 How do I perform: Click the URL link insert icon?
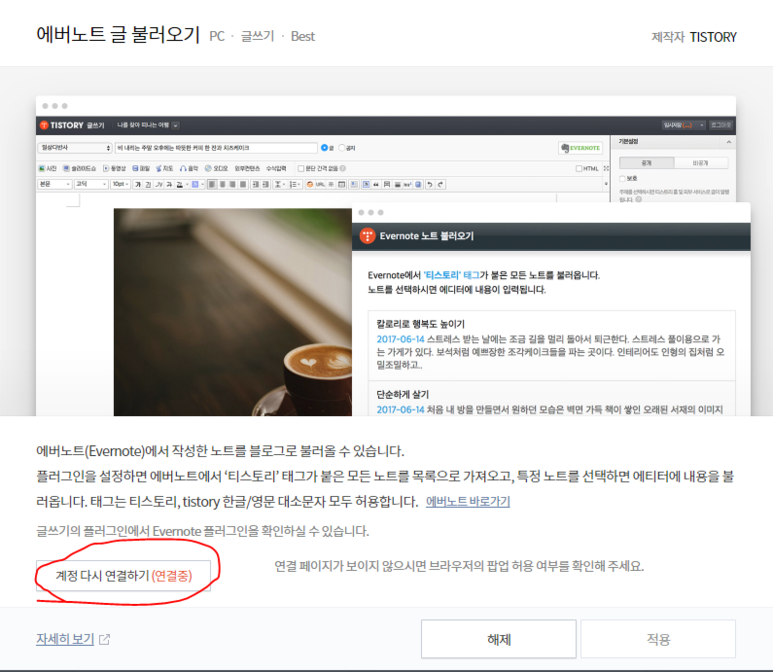click(x=320, y=184)
